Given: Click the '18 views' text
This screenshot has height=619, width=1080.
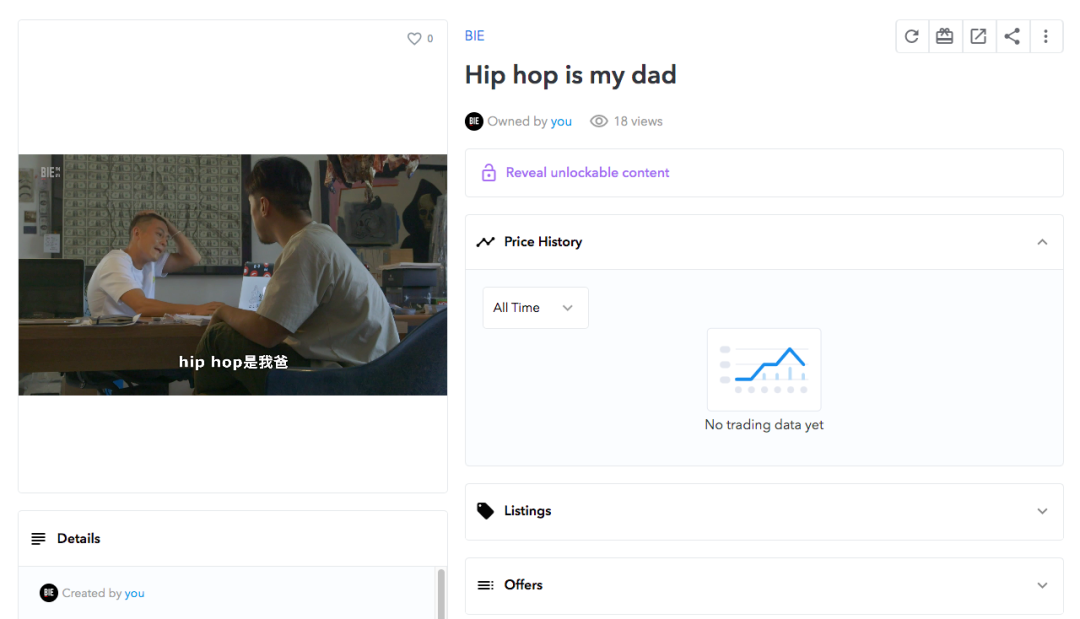Looking at the screenshot, I should coord(638,121).
